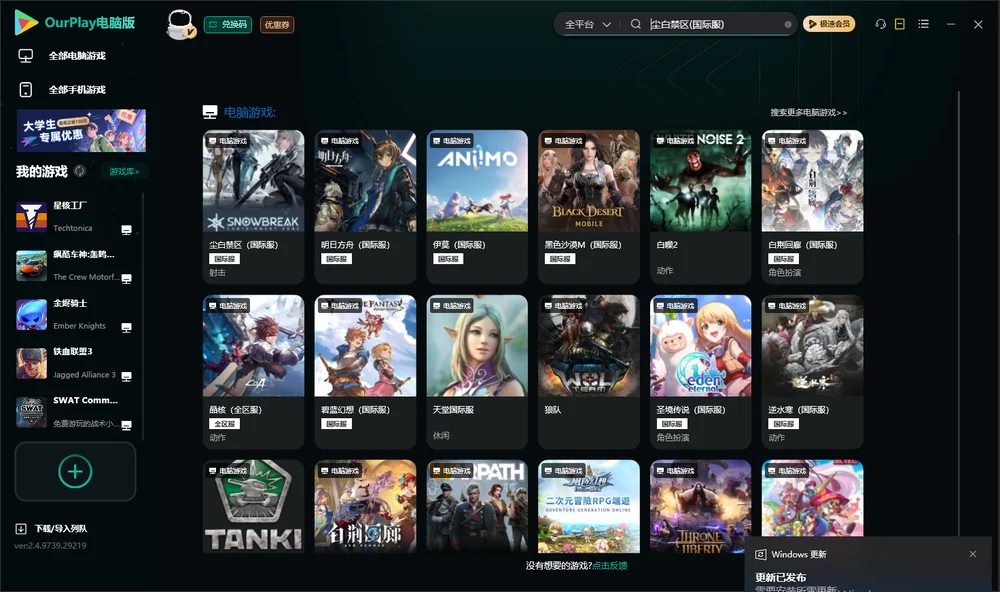Select 全部手机游戏 in the sidebar
The width and height of the screenshot is (1000, 592).
tap(77, 89)
